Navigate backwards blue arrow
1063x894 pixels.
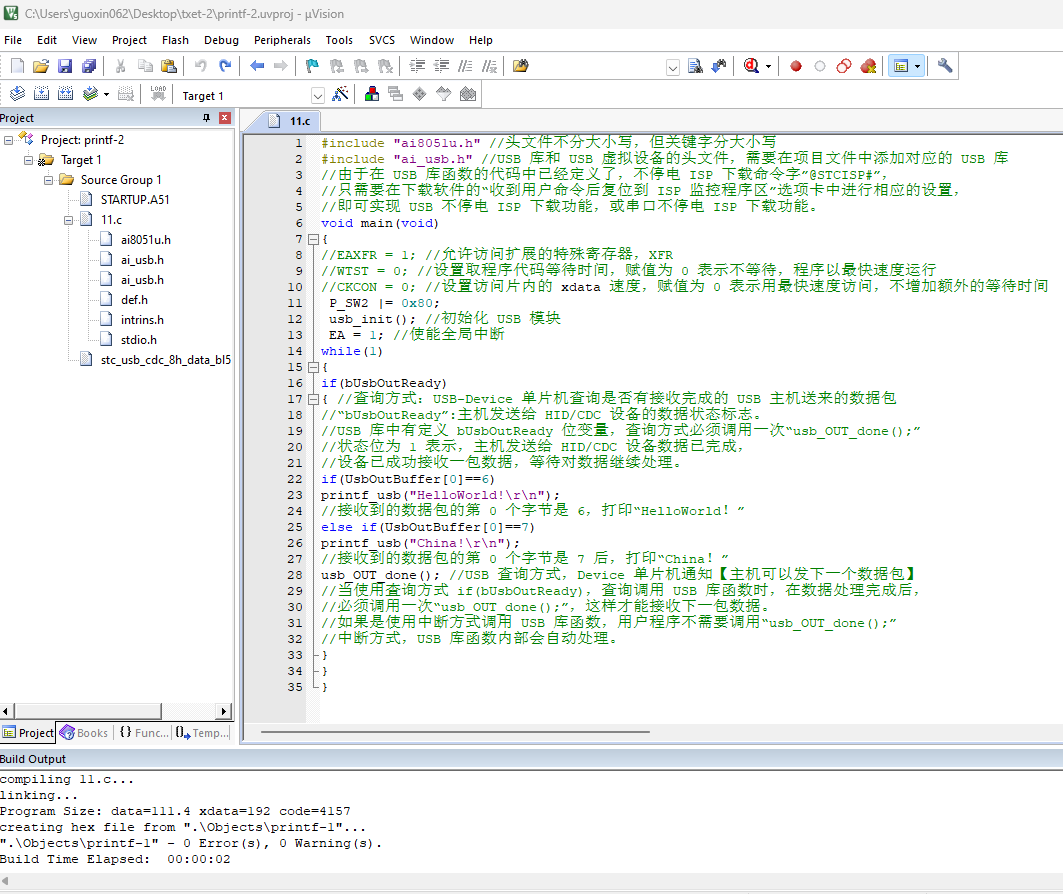[x=257, y=66]
